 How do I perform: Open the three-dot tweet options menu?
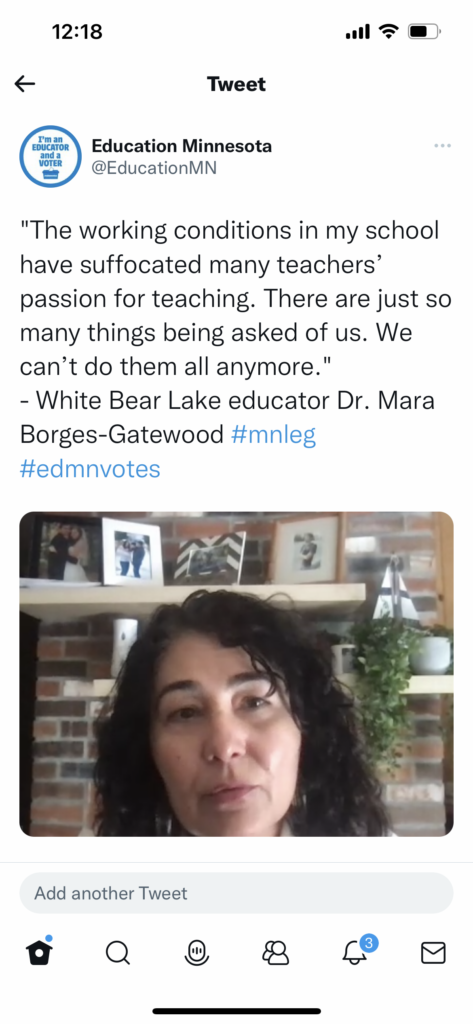pos(442,145)
